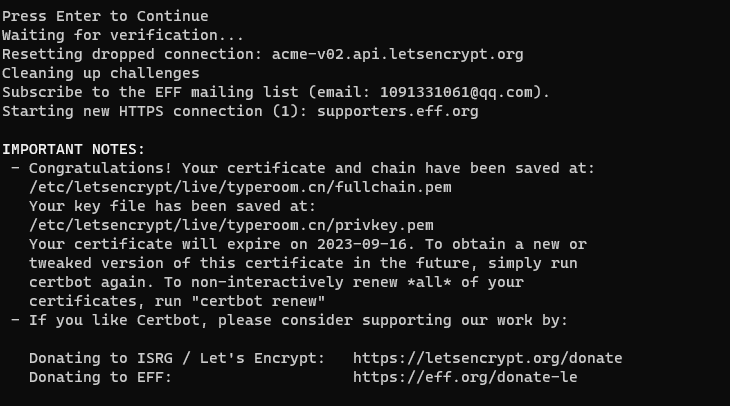Click the "Press Enter to Continue" line
Image resolution: width=730 pixels, height=406 pixels.
(x=105, y=16)
